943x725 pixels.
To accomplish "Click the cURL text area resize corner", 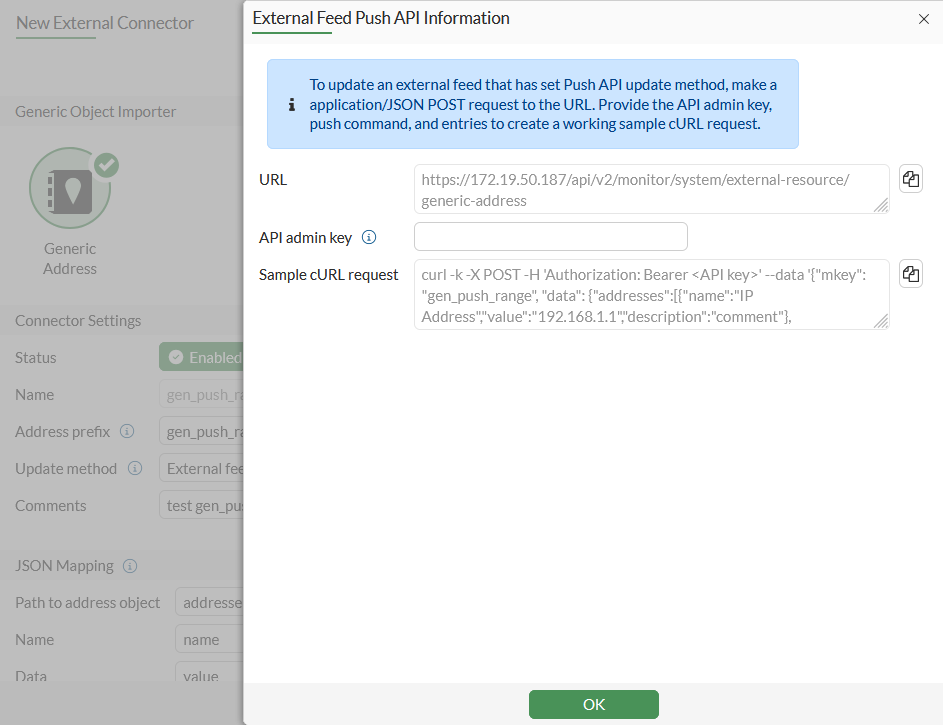I will pos(881,321).
